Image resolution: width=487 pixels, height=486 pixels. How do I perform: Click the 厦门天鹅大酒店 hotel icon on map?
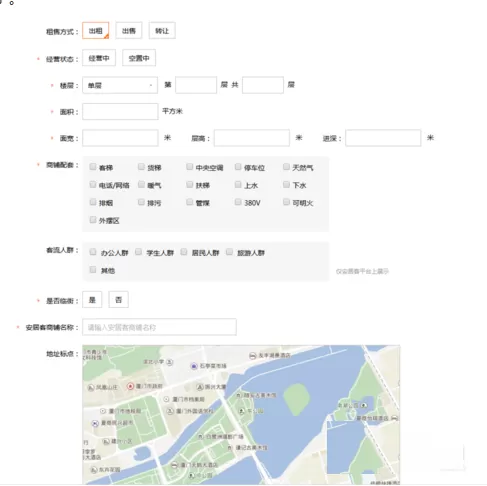[x=174, y=465]
